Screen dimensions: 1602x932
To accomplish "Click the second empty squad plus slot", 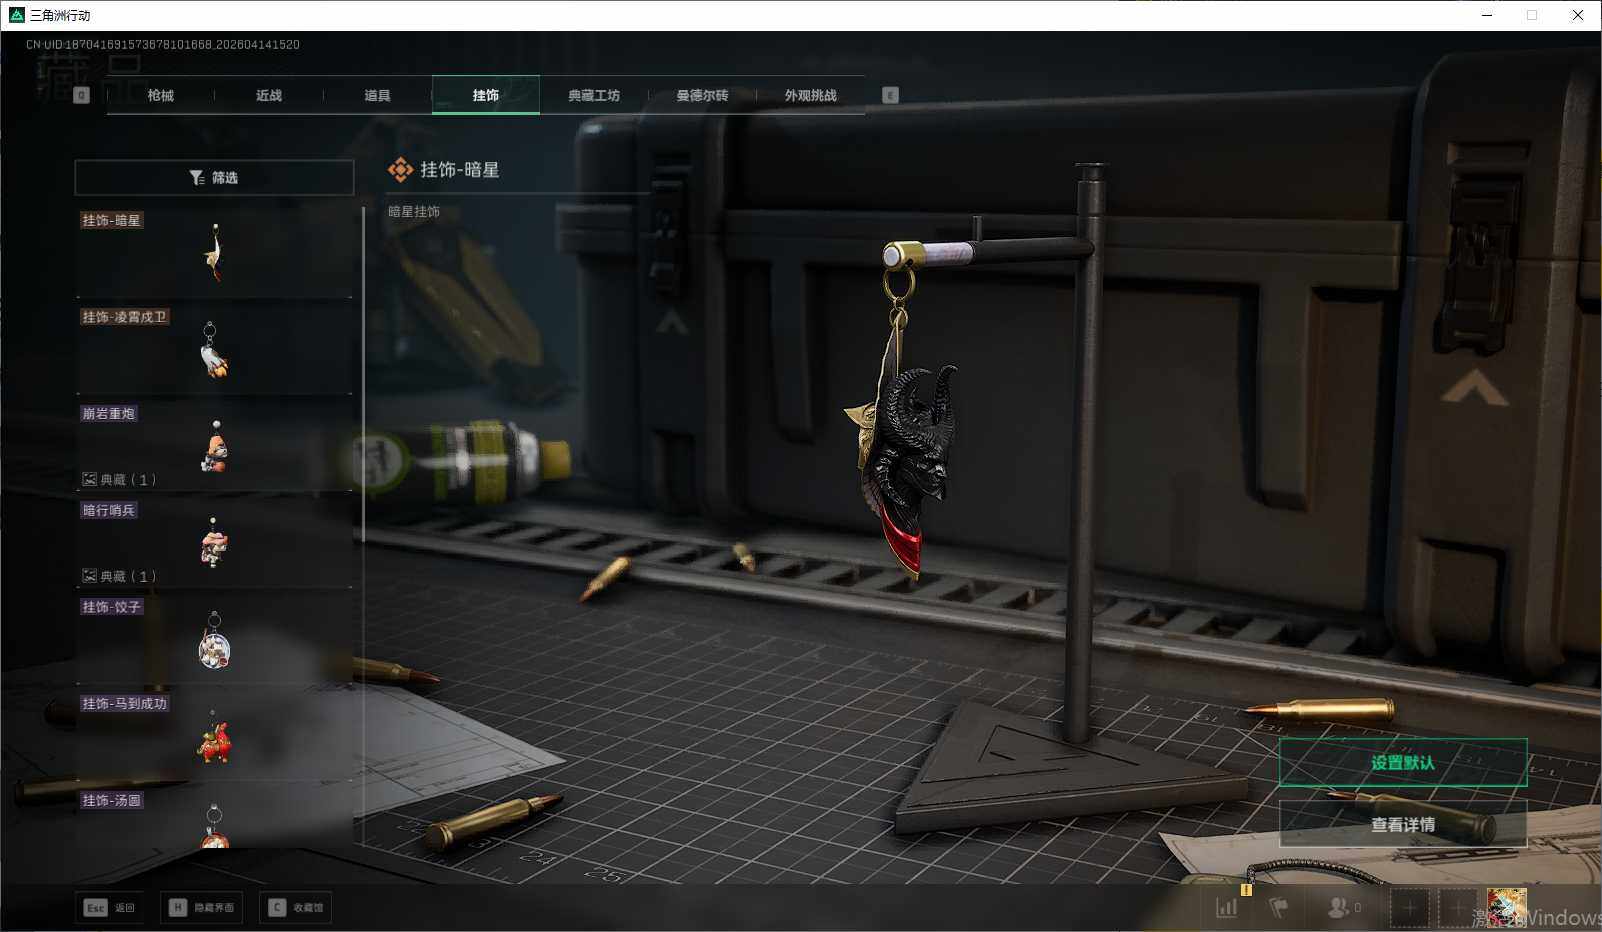I will pyautogui.click(x=1457, y=908).
